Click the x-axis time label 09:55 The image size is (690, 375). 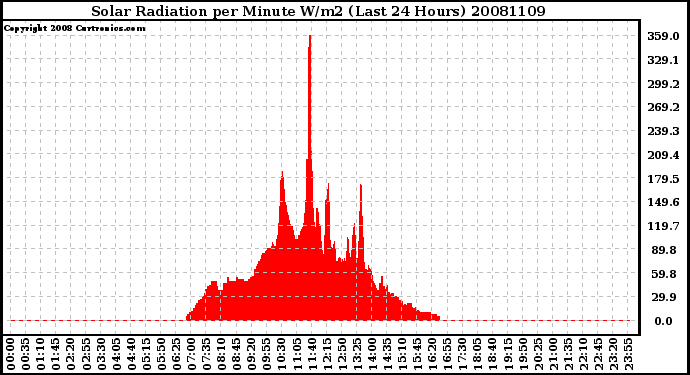pos(267,354)
